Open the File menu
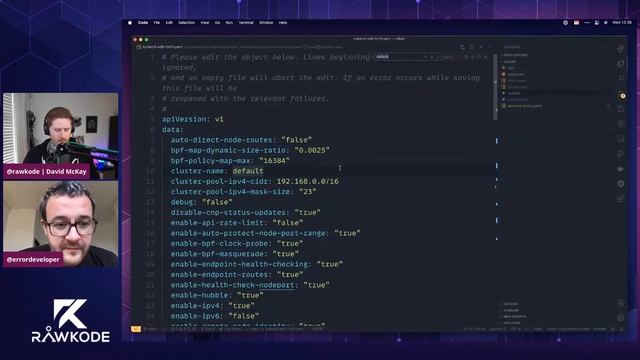Screen dimensions: 640x360 tap(157, 23)
